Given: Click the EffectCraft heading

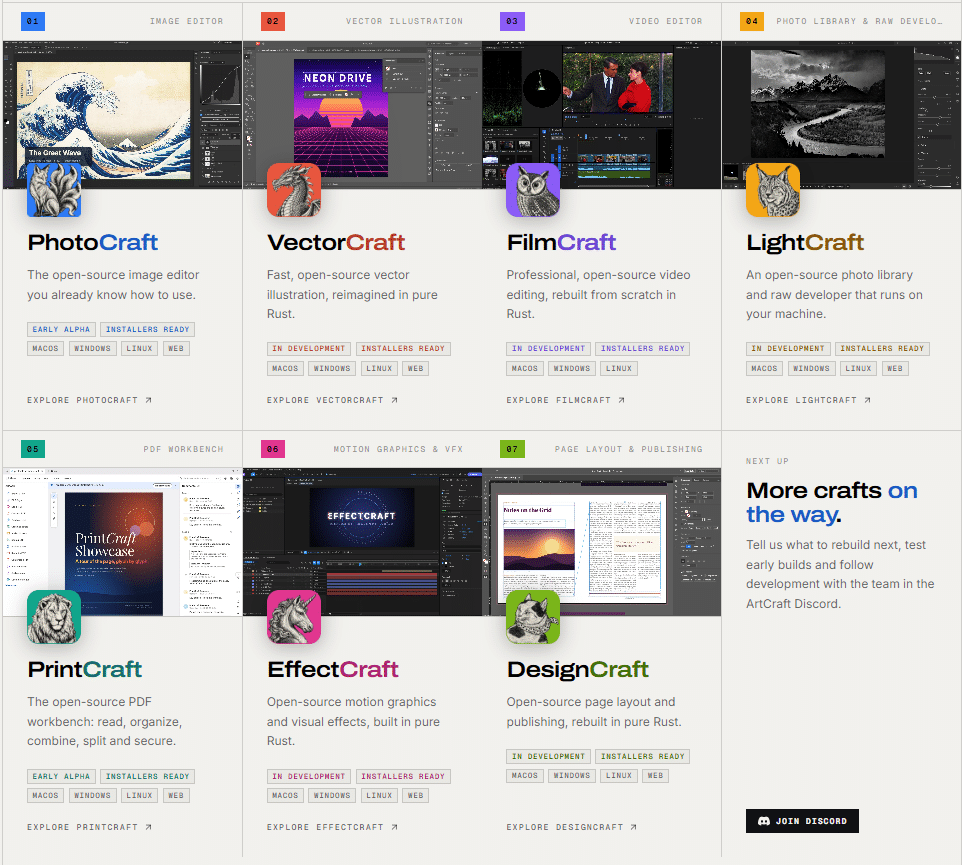Looking at the screenshot, I should (333, 669).
